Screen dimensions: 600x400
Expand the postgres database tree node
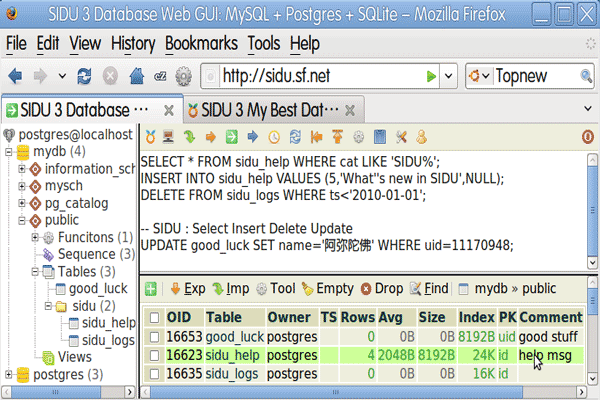[x=10, y=374]
